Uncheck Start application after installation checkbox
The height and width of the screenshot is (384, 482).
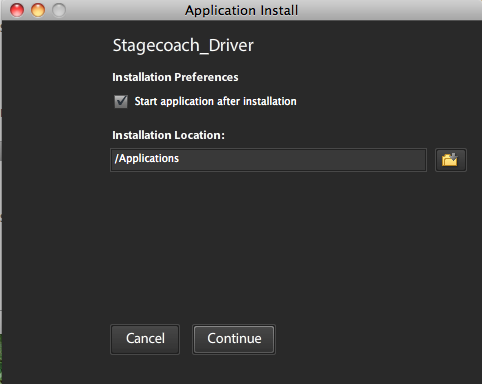pos(121,101)
